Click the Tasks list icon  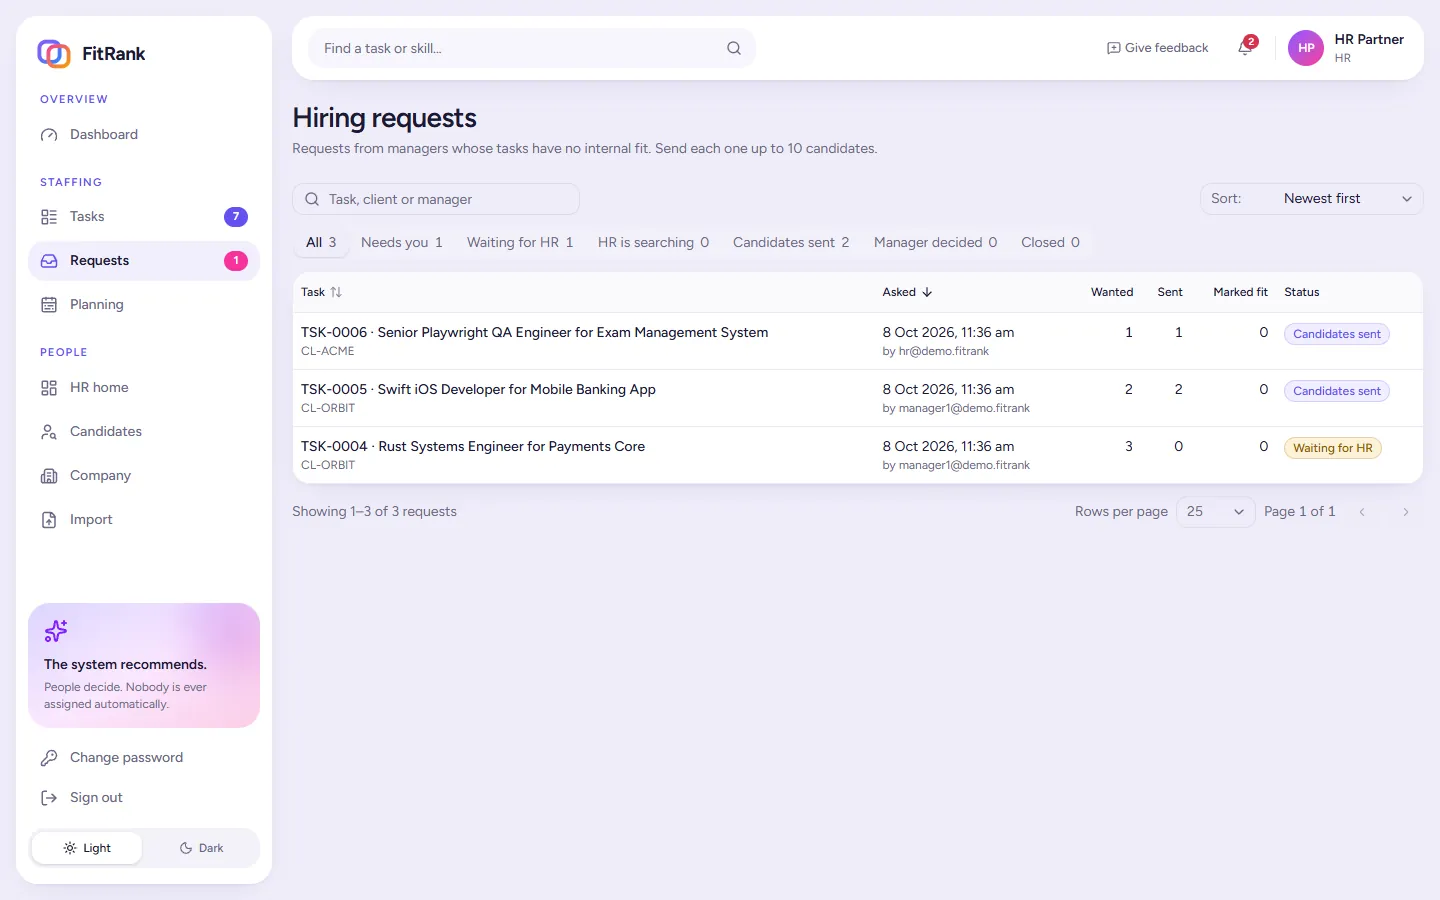point(49,217)
